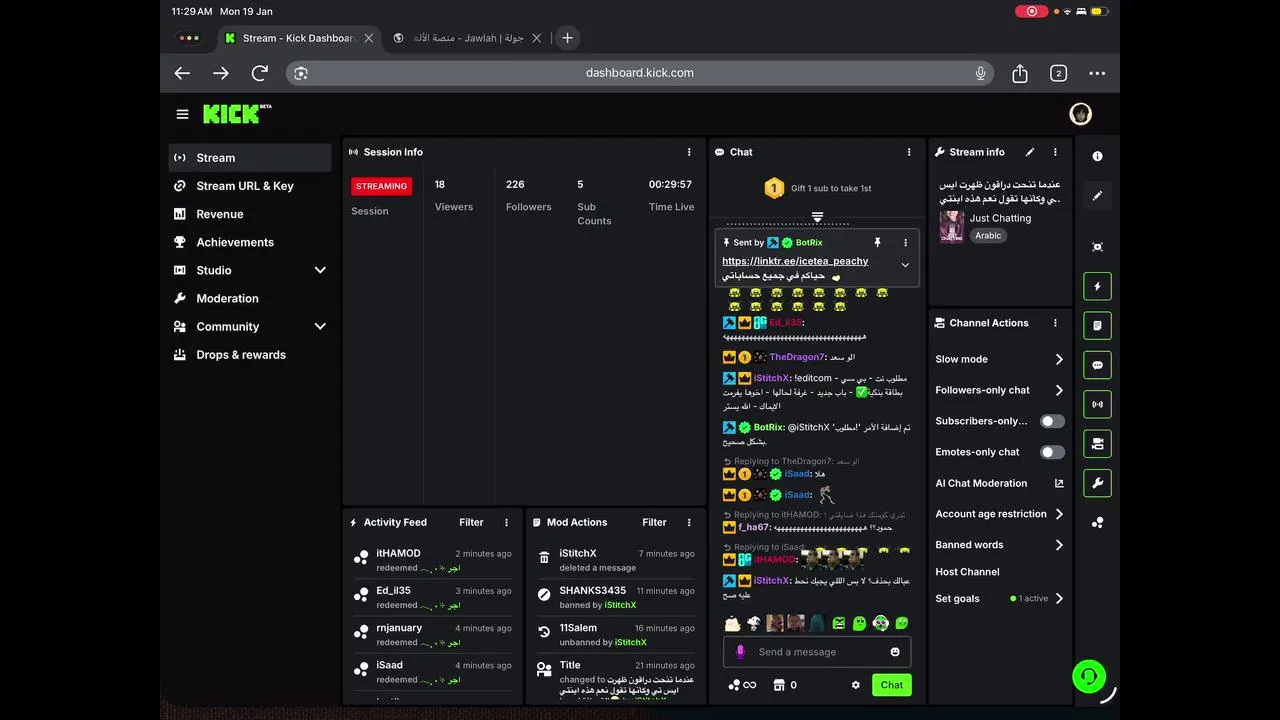Open a new browser tab with plus
The height and width of the screenshot is (720, 1280).
567,38
